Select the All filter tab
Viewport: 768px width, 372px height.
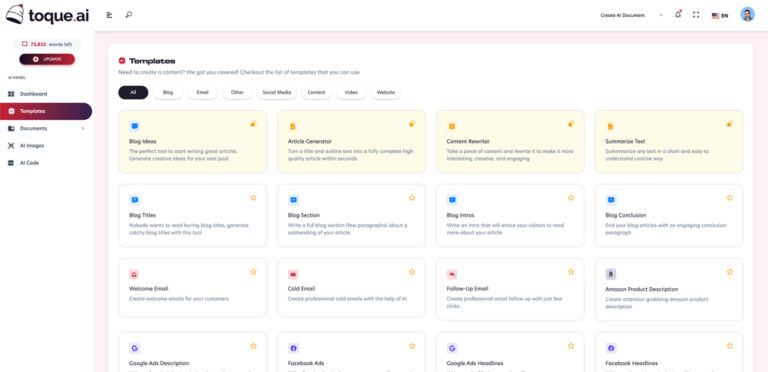133,93
